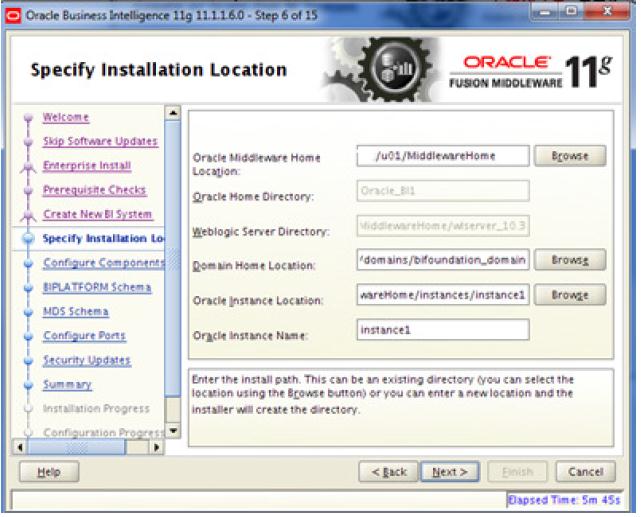Click the Welcome step bullet marker
The height and width of the screenshot is (517, 641).
click(28, 118)
